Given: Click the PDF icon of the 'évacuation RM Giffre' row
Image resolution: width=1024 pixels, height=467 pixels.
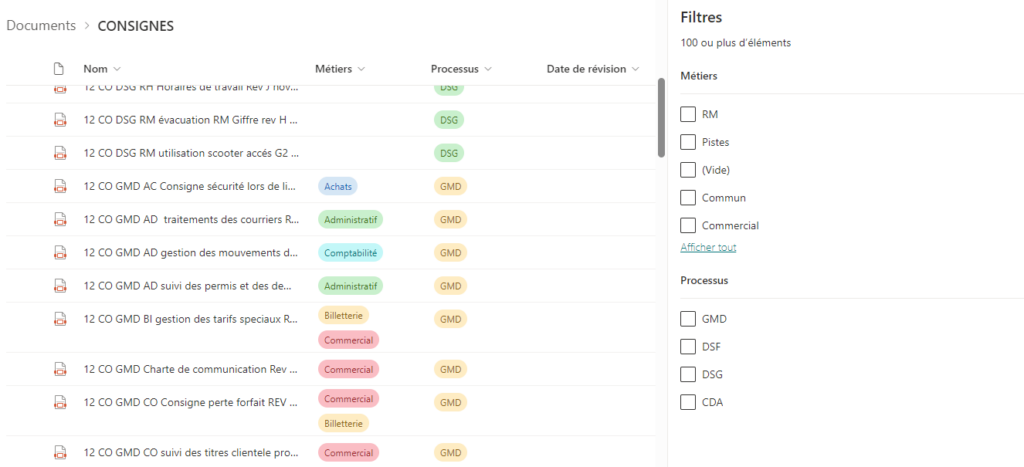Looking at the screenshot, I should [x=60, y=120].
